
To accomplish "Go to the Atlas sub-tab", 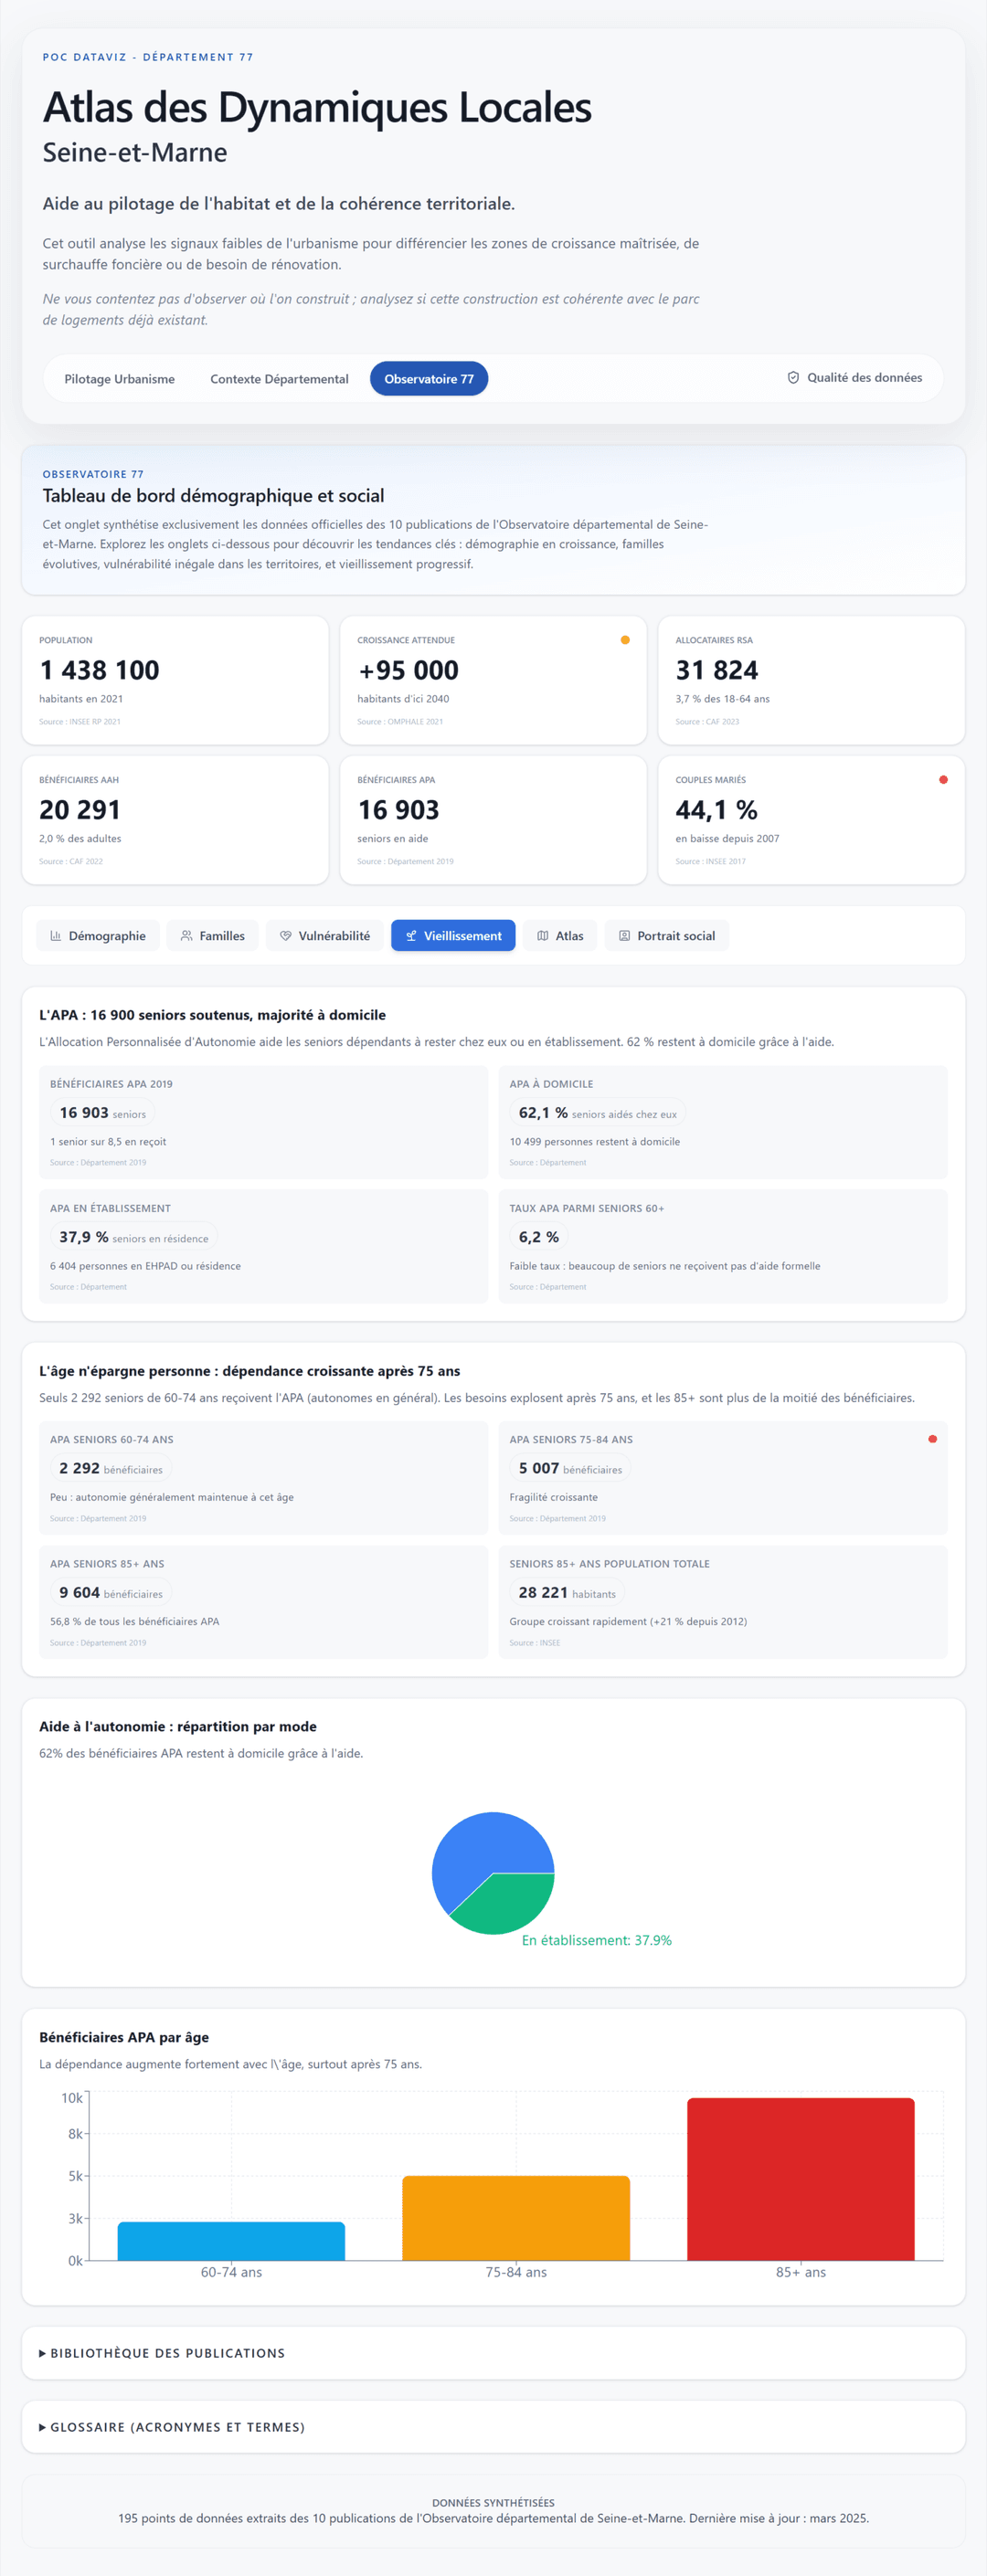I will [560, 936].
